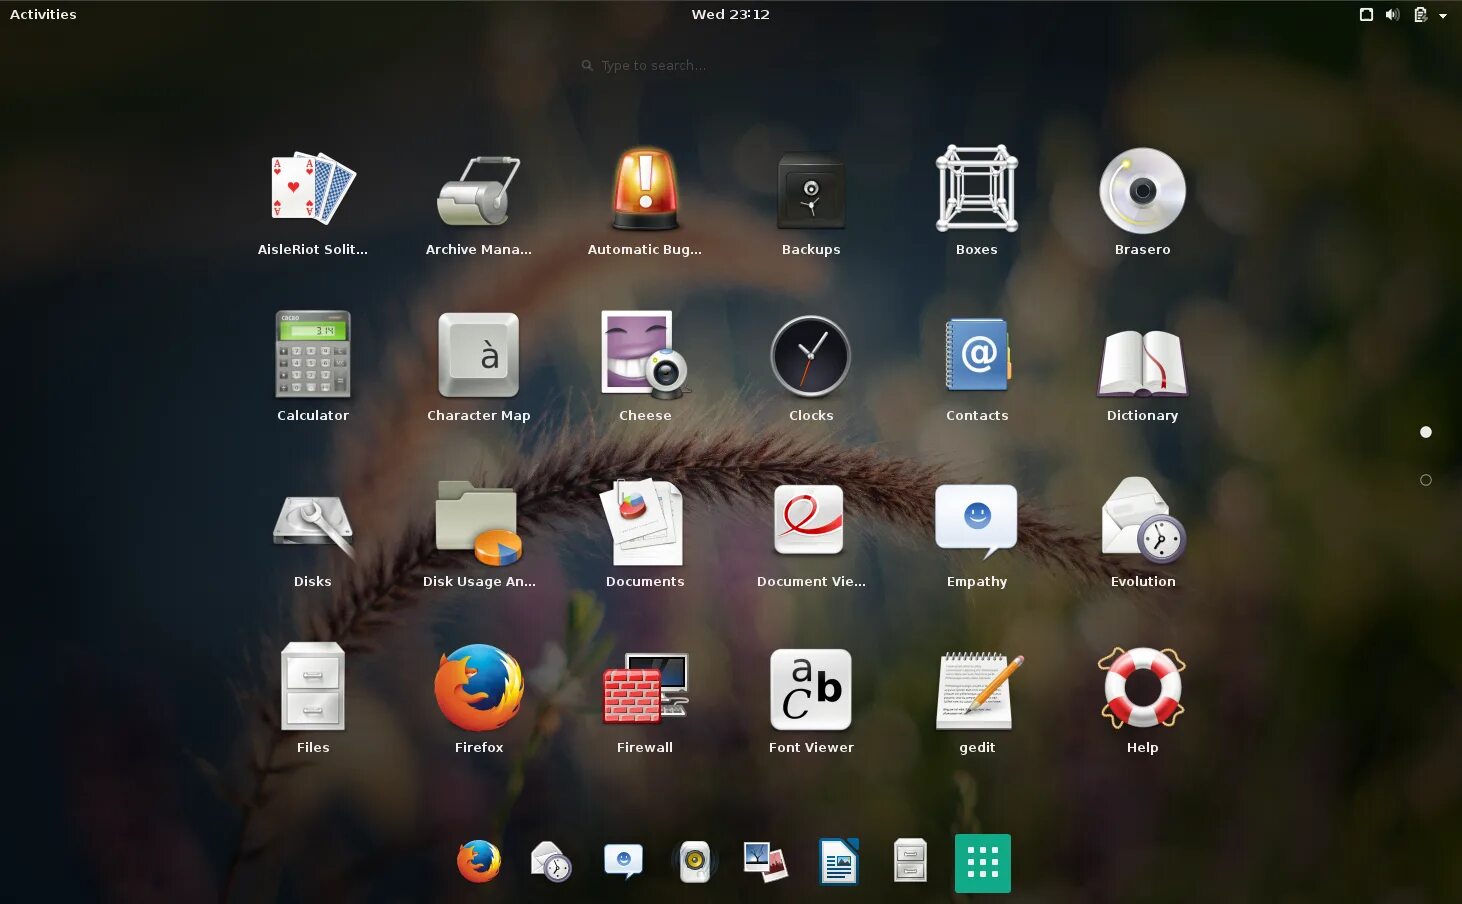Click the window indicator in top bar
Image resolution: width=1462 pixels, height=904 pixels.
coord(1366,14)
